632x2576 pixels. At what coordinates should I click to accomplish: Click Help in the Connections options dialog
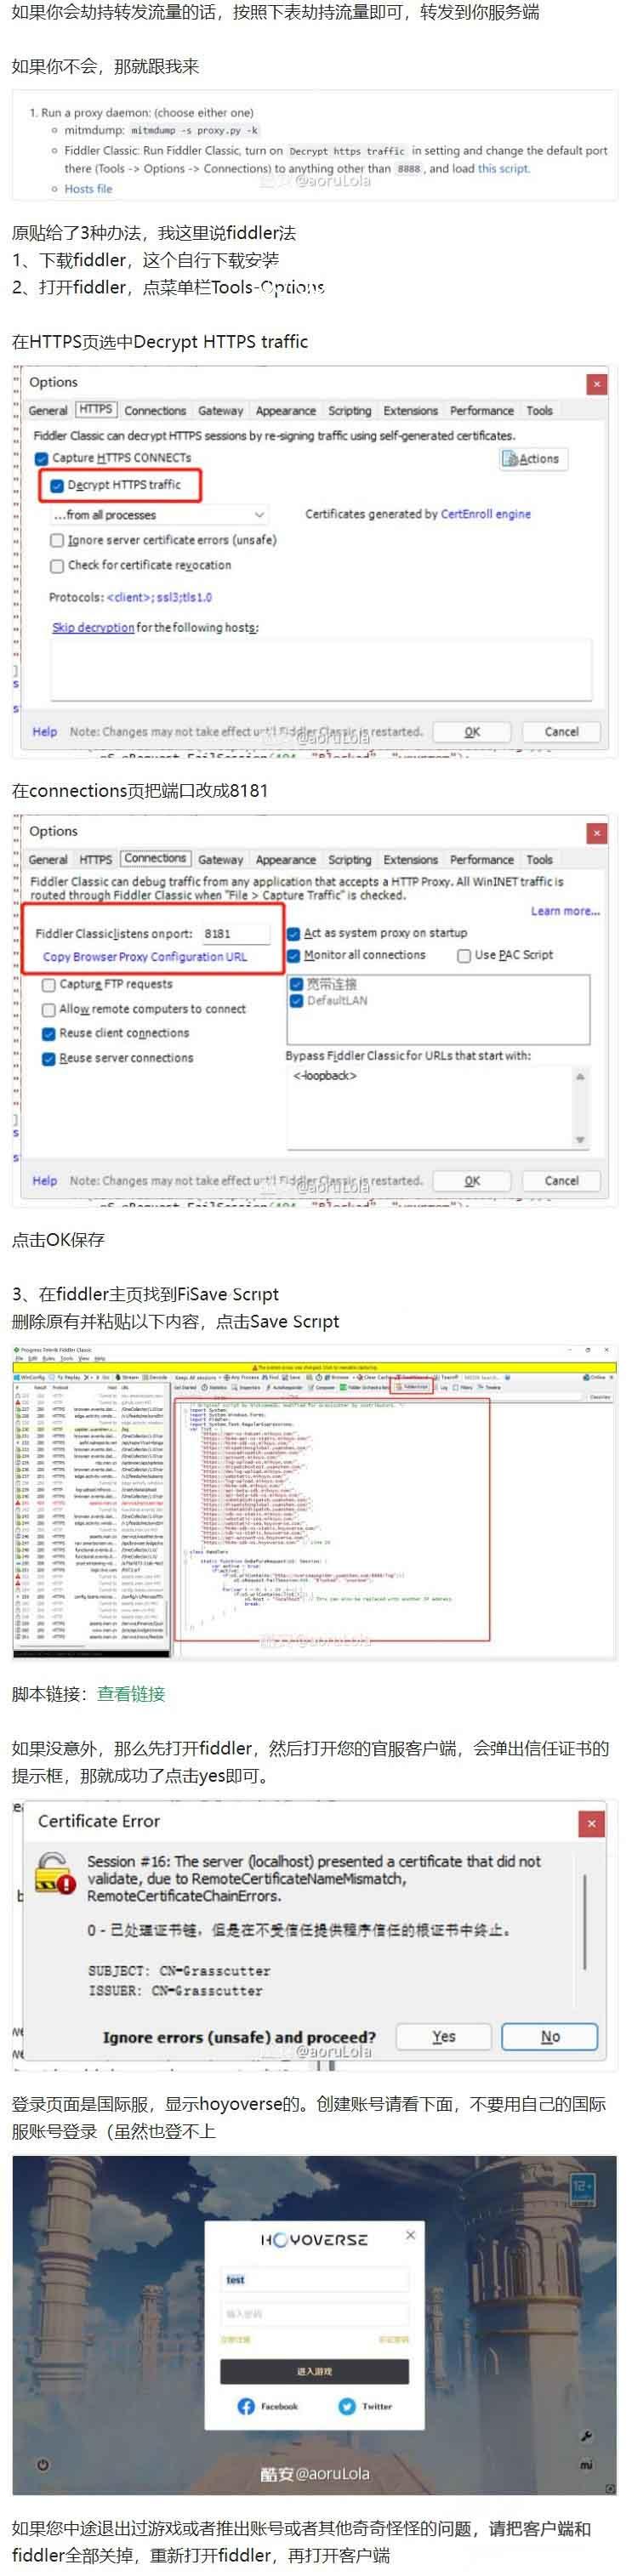44,1181
